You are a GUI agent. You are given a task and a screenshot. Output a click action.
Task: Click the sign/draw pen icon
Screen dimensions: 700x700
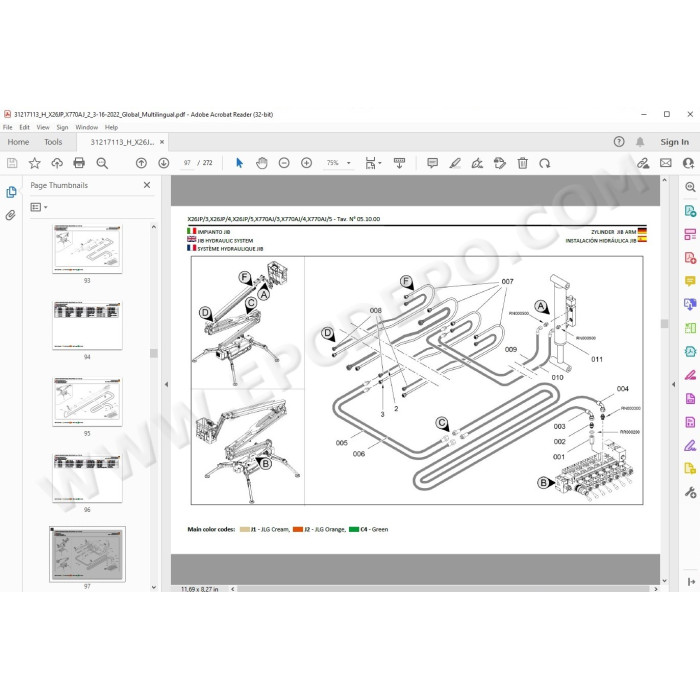point(477,163)
